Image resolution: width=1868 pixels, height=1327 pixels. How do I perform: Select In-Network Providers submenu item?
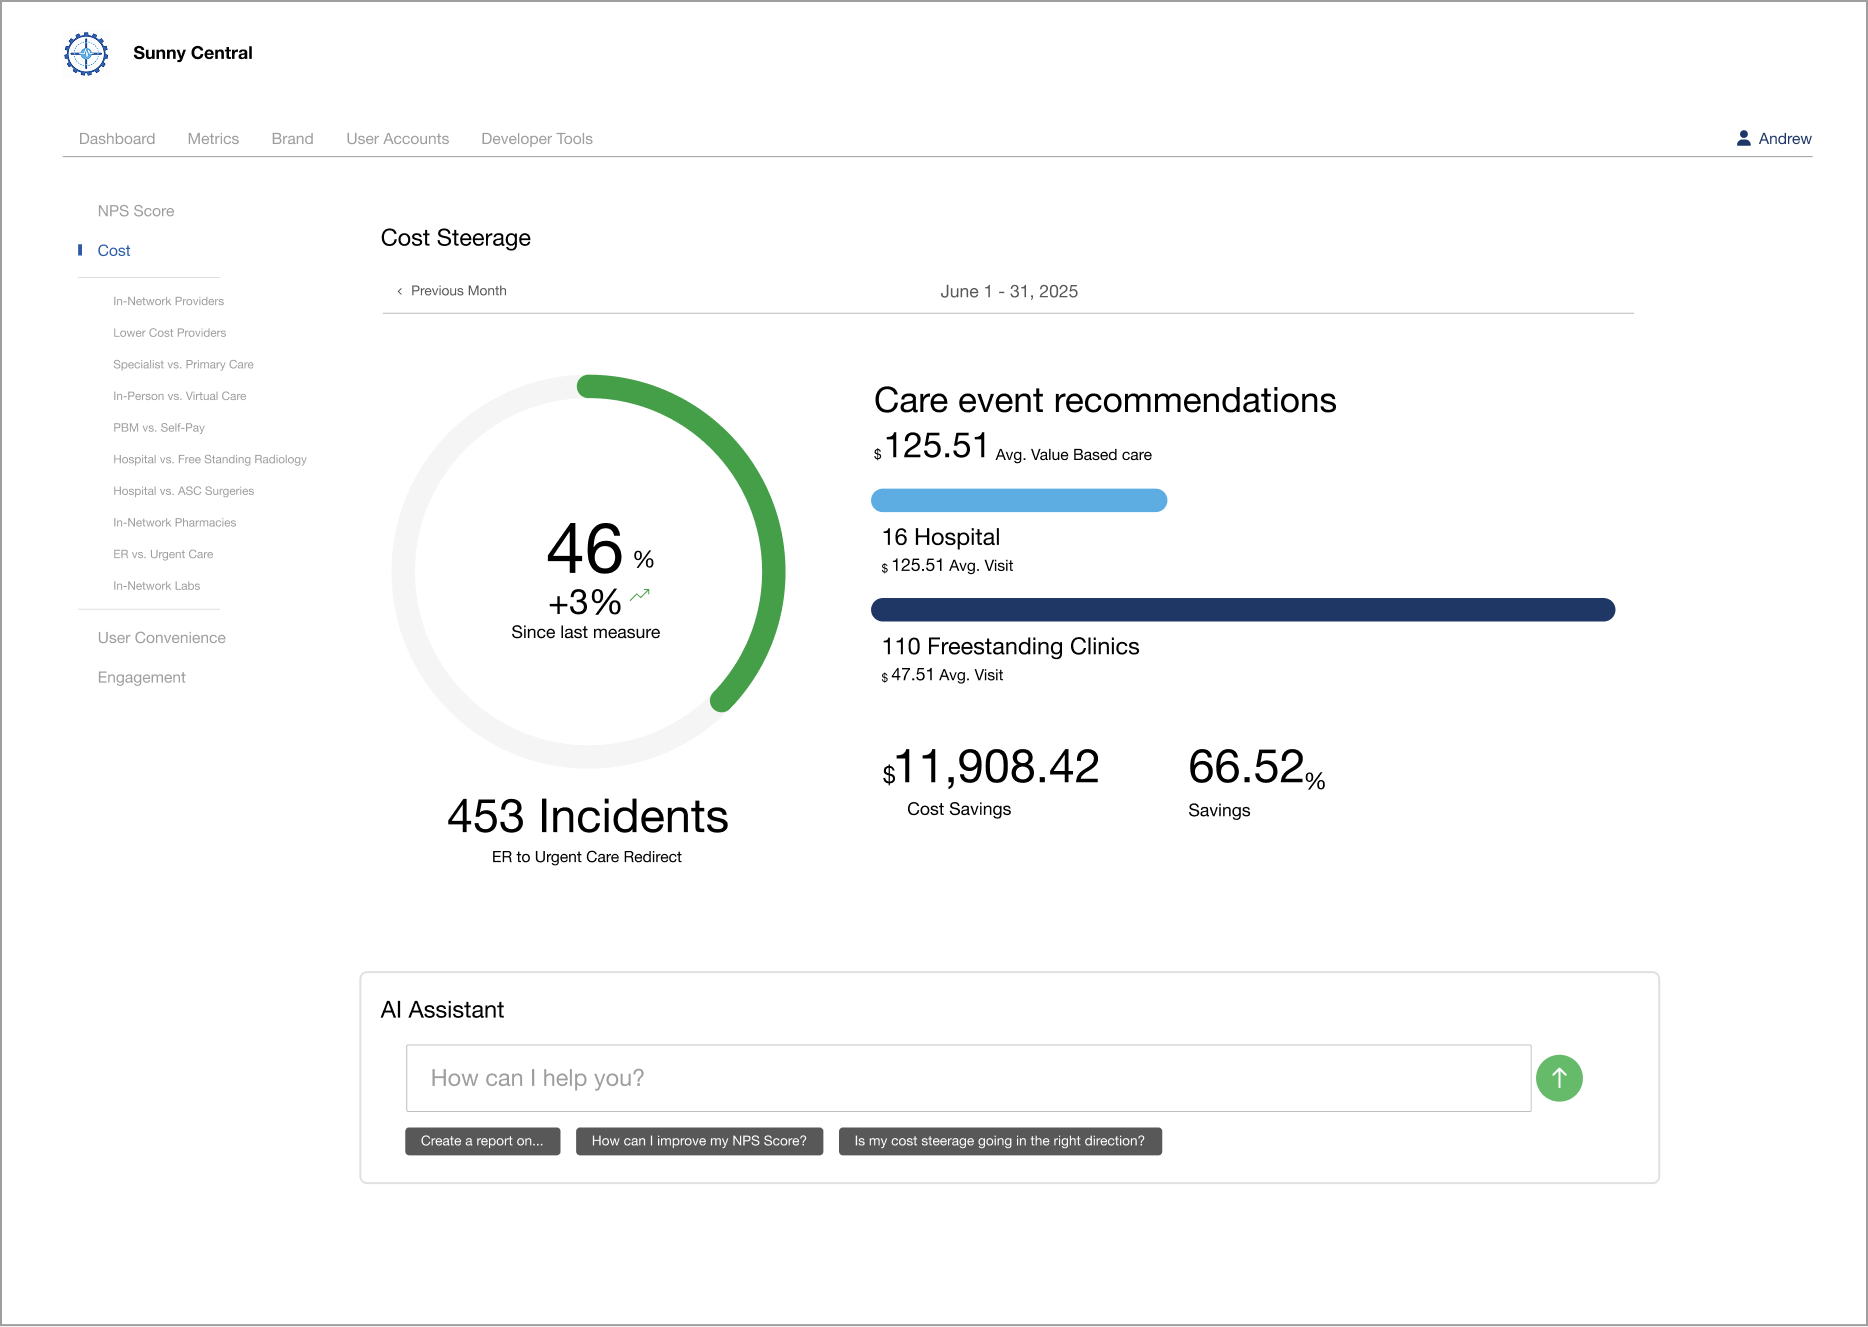pyautogui.click(x=168, y=301)
